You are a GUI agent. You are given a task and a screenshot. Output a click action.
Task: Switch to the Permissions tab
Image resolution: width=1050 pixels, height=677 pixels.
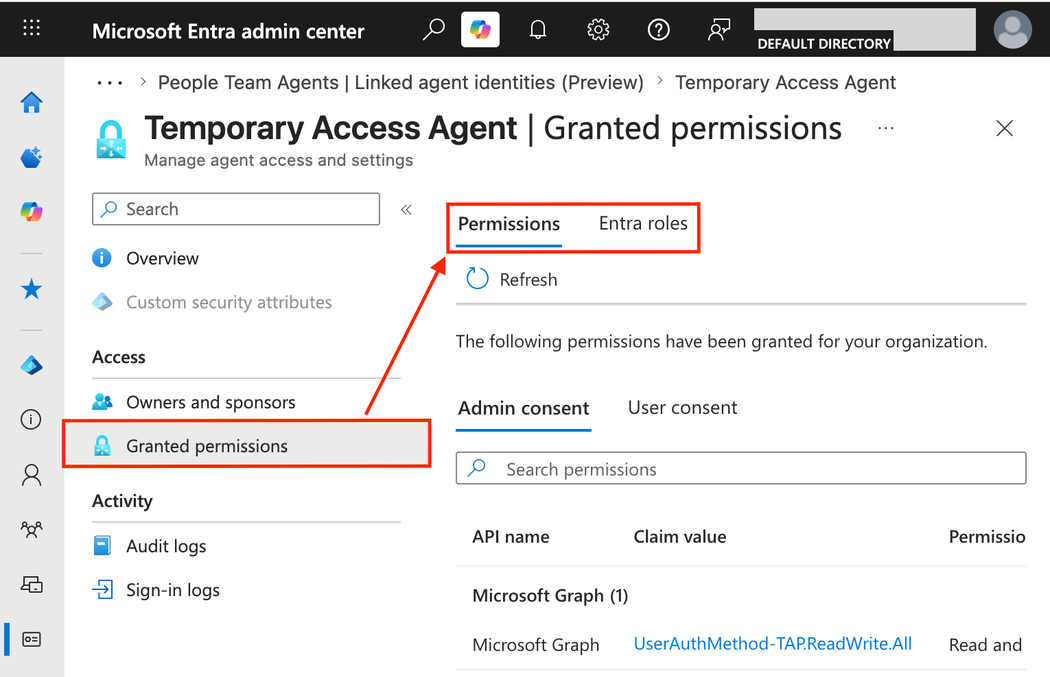point(508,224)
